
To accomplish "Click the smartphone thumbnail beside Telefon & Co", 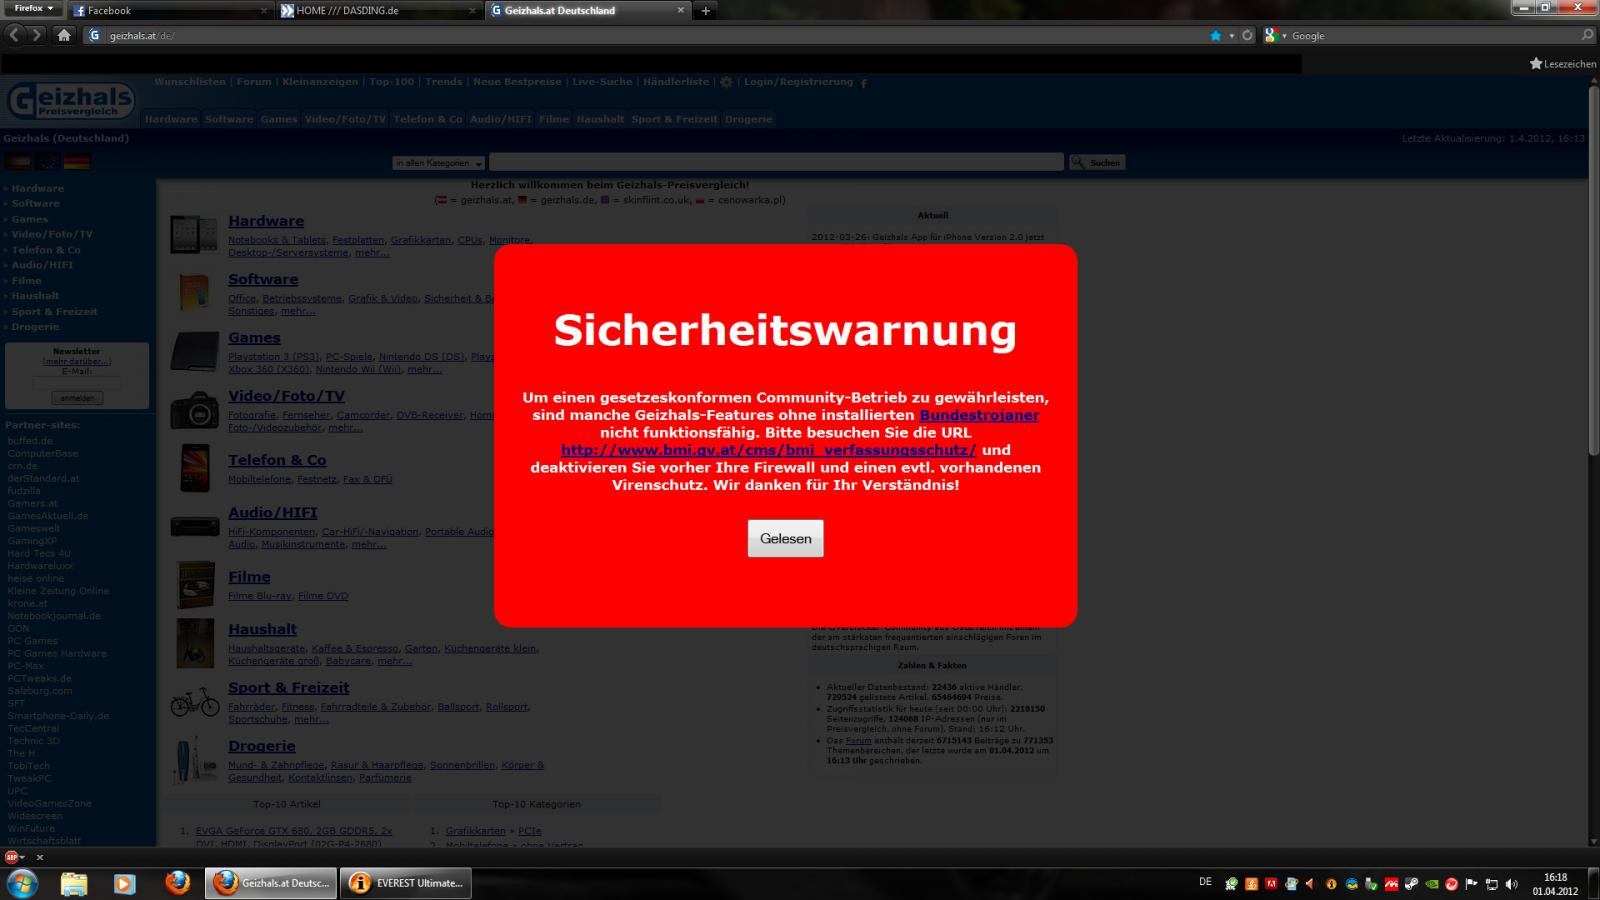I will click(195, 468).
